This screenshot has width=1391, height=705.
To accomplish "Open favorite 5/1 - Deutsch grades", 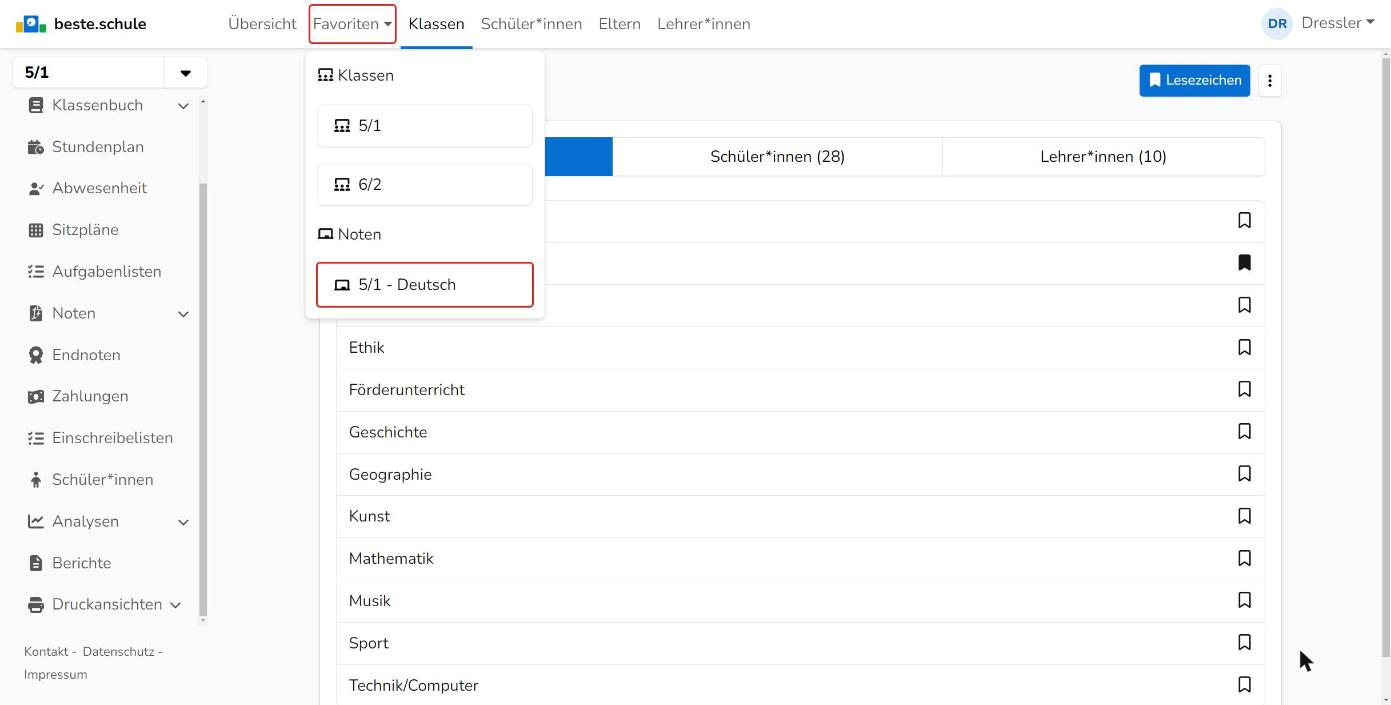I will (425, 285).
